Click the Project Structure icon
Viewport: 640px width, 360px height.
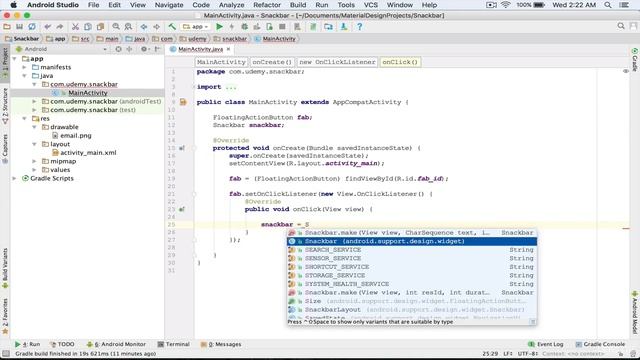329,27
